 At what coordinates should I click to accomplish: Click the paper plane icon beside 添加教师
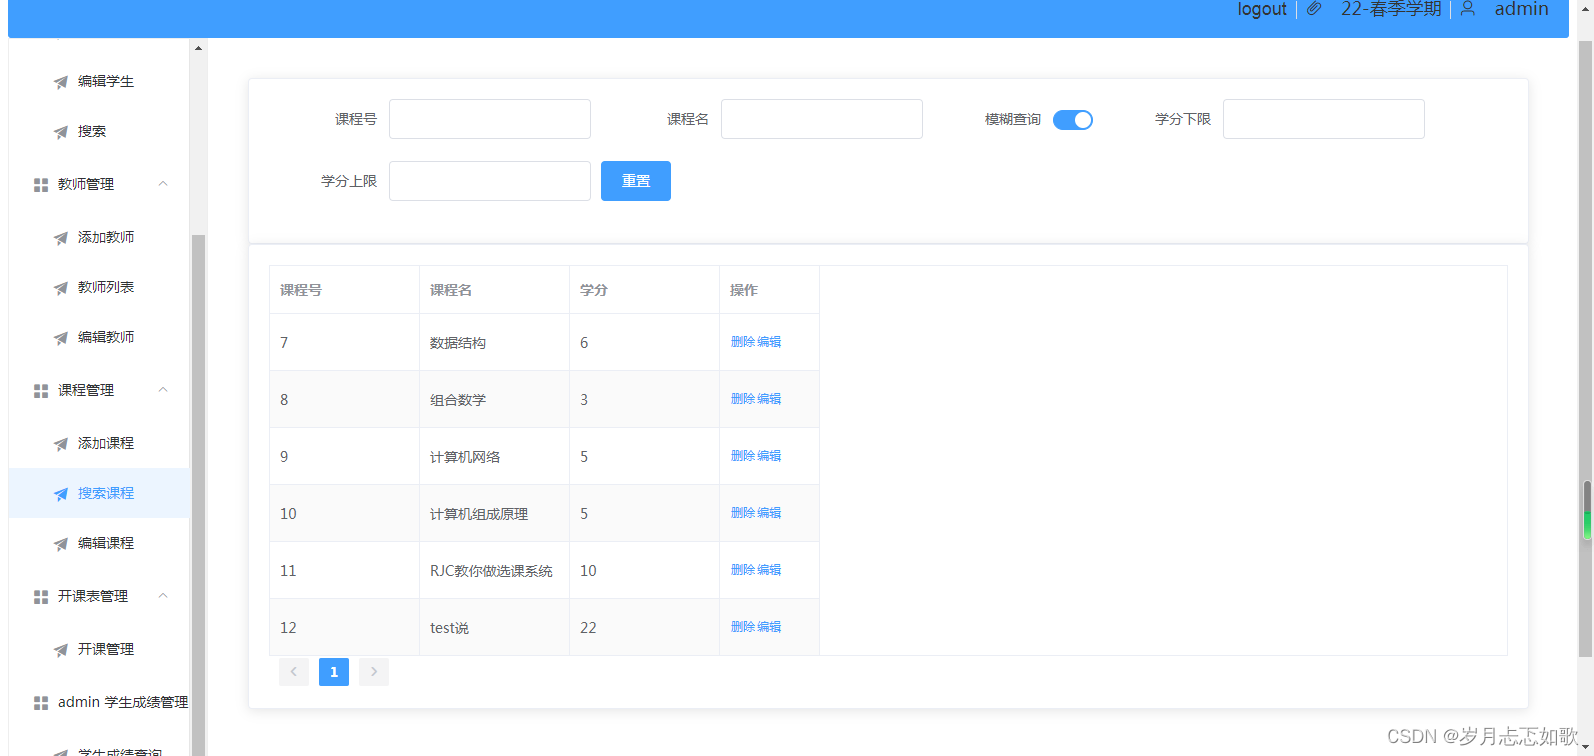[x=61, y=238]
